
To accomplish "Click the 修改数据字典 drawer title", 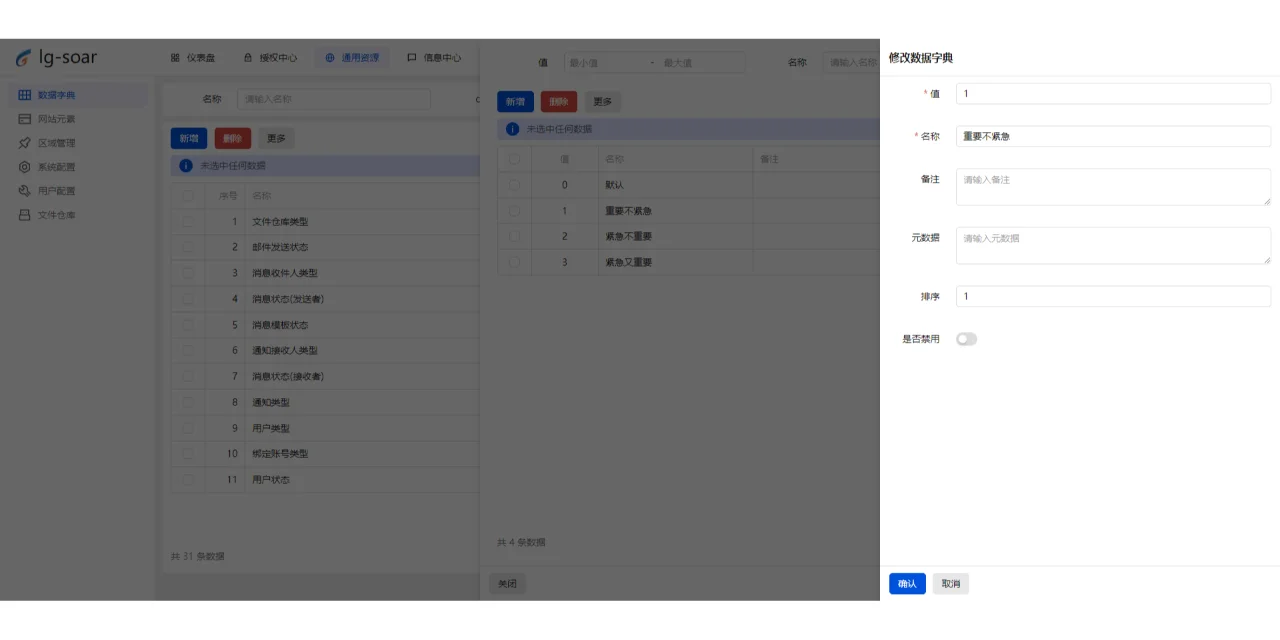I will [921, 58].
